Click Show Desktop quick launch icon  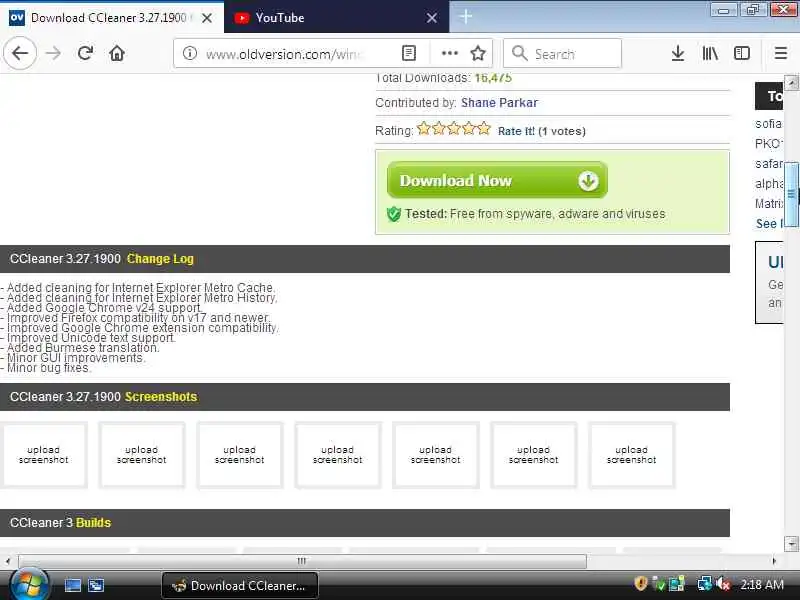72,585
